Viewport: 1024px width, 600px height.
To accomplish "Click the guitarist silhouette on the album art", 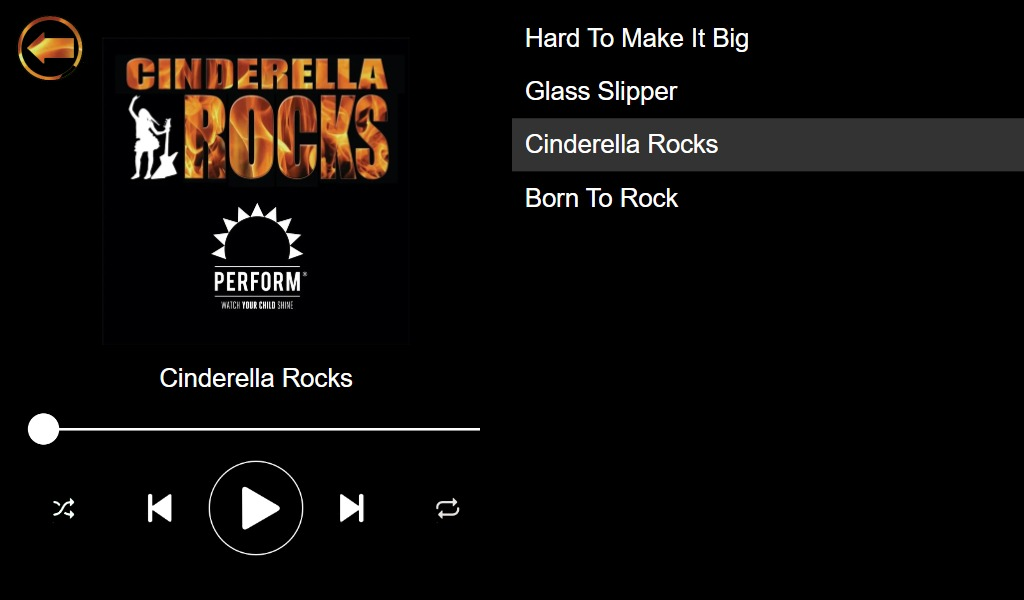I will coord(146,138).
